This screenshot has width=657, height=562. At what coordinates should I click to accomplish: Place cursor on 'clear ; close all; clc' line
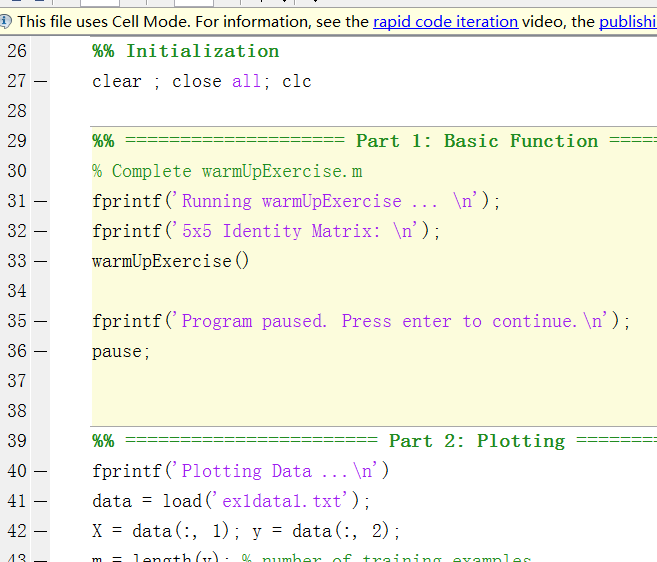201,81
